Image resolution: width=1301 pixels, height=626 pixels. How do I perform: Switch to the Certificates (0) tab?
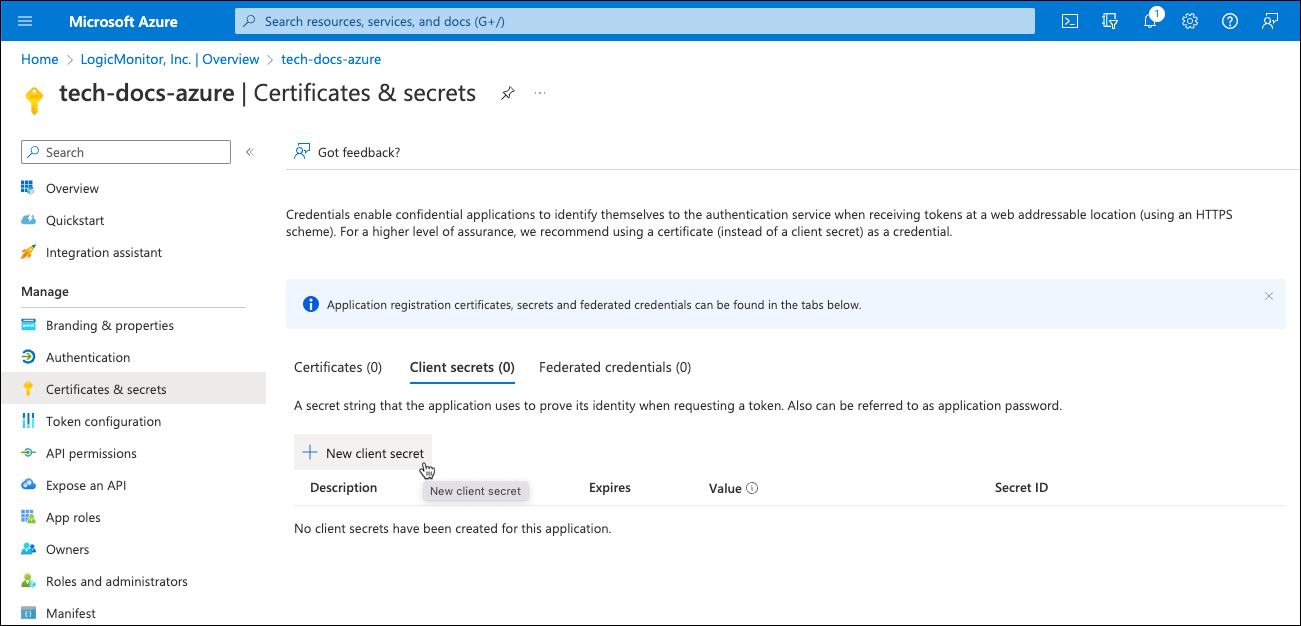(x=338, y=367)
